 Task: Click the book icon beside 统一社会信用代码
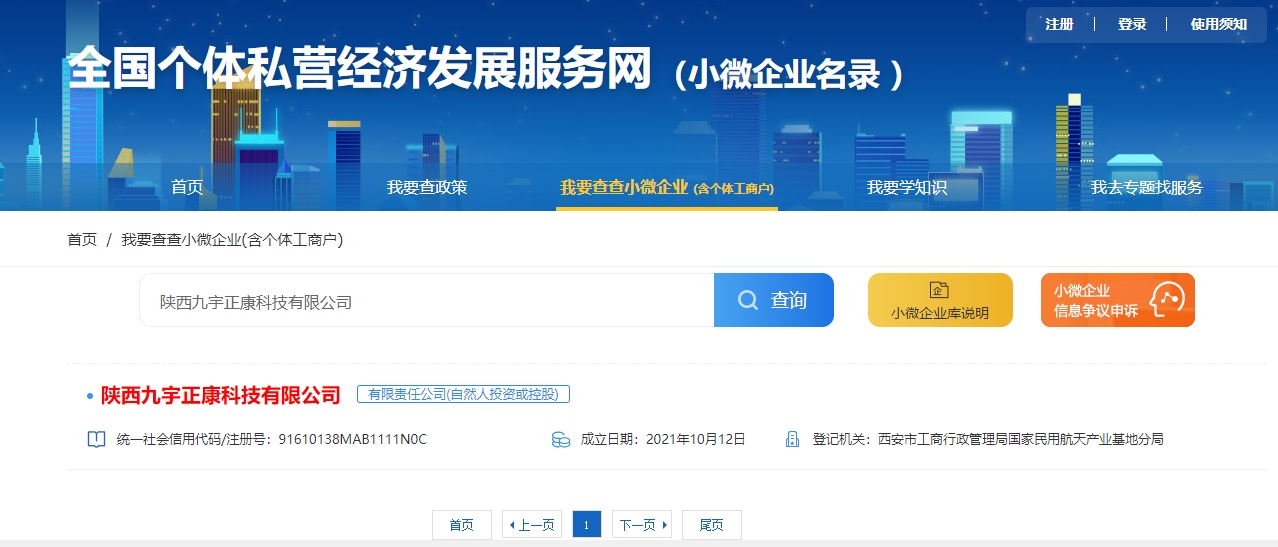(96, 439)
